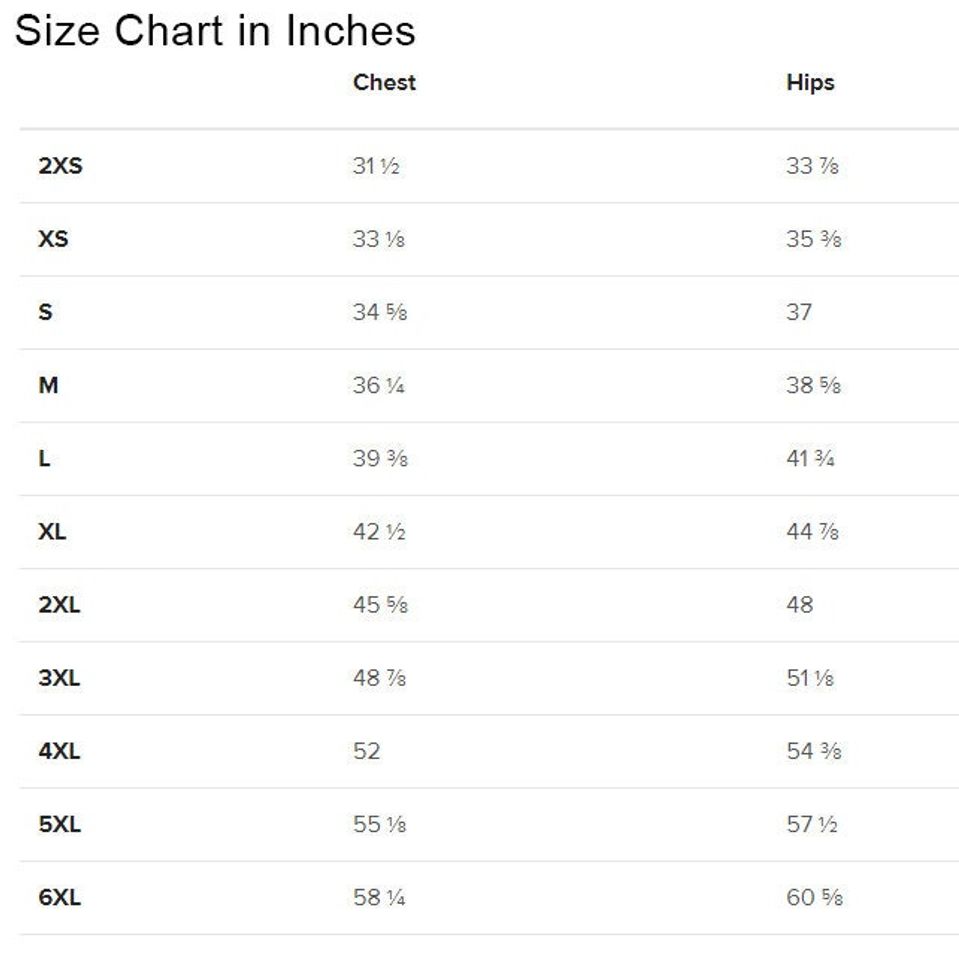This screenshot has width=959, height=960.
Task: Click the Hips column header
Action: (x=810, y=83)
